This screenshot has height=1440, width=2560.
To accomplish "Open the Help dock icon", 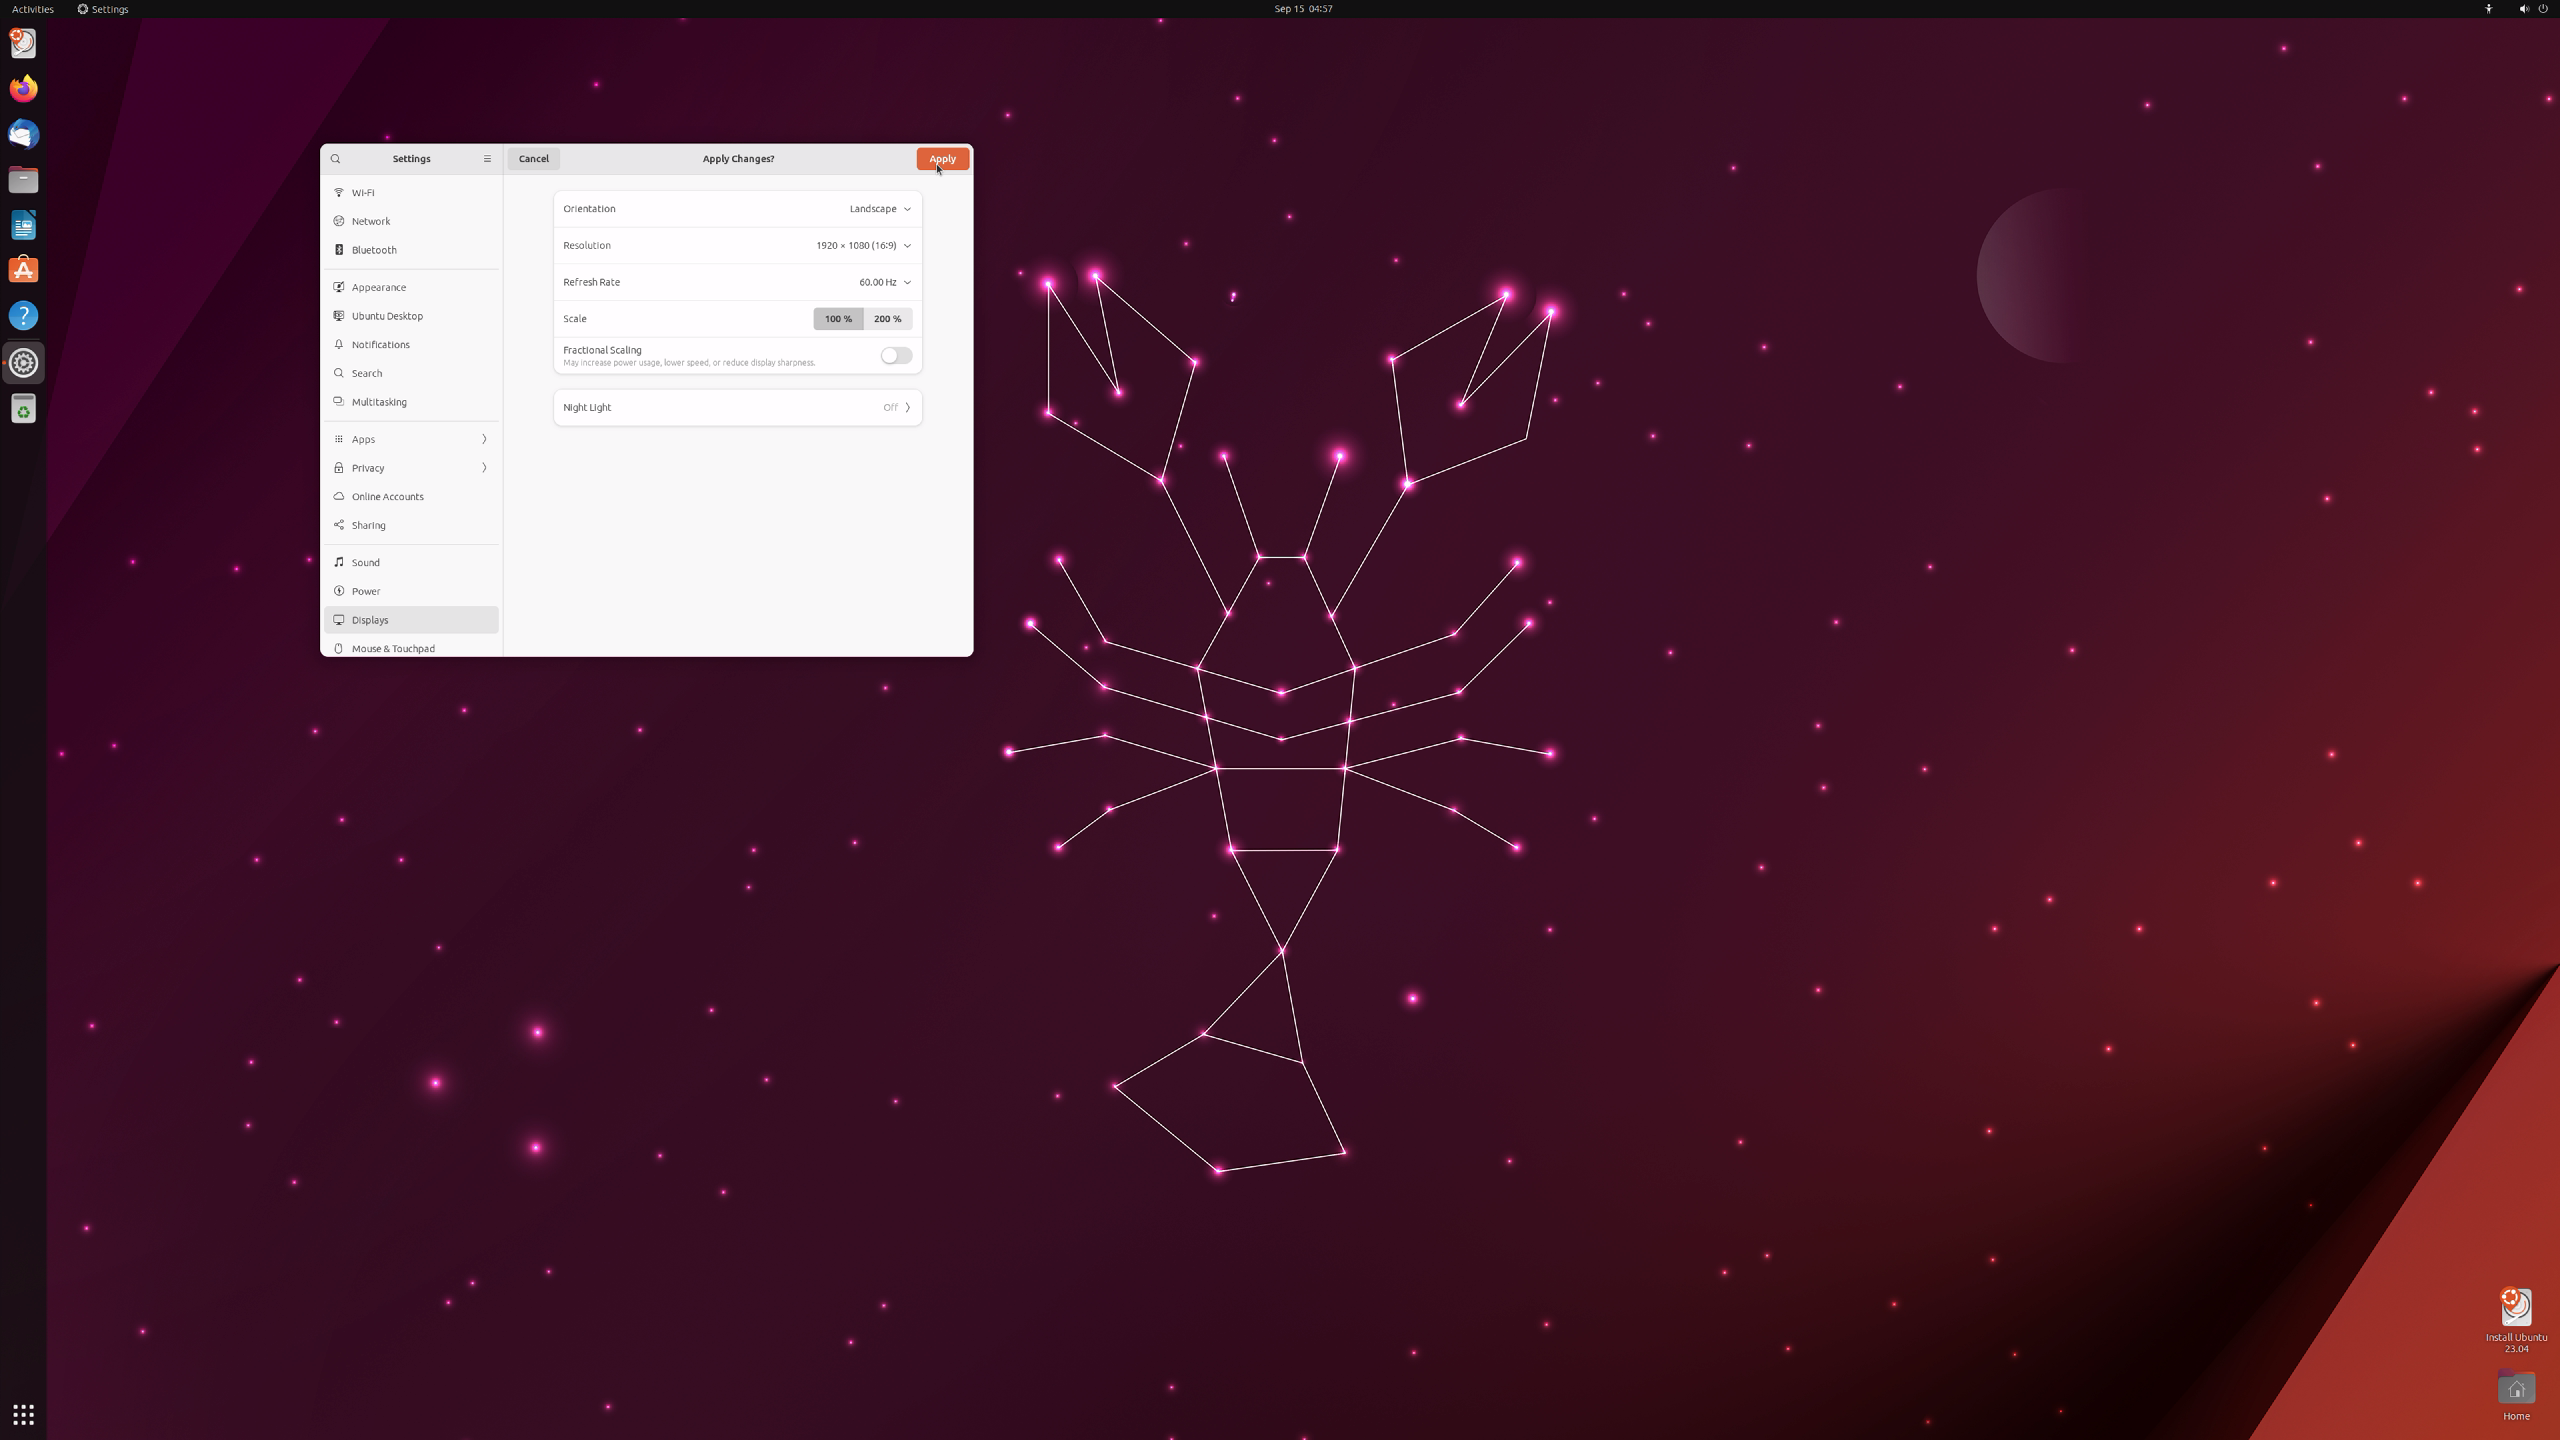I will click(x=23, y=316).
